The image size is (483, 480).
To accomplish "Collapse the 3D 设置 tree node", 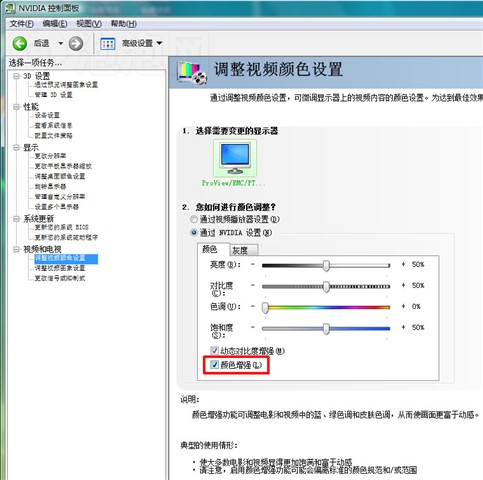I will 16,76.
